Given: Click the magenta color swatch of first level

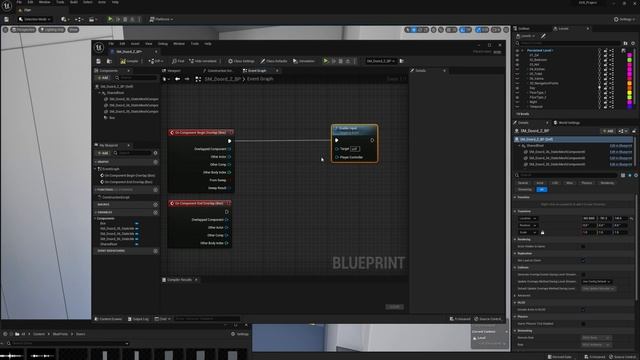Looking at the screenshot, I should 629,55.
